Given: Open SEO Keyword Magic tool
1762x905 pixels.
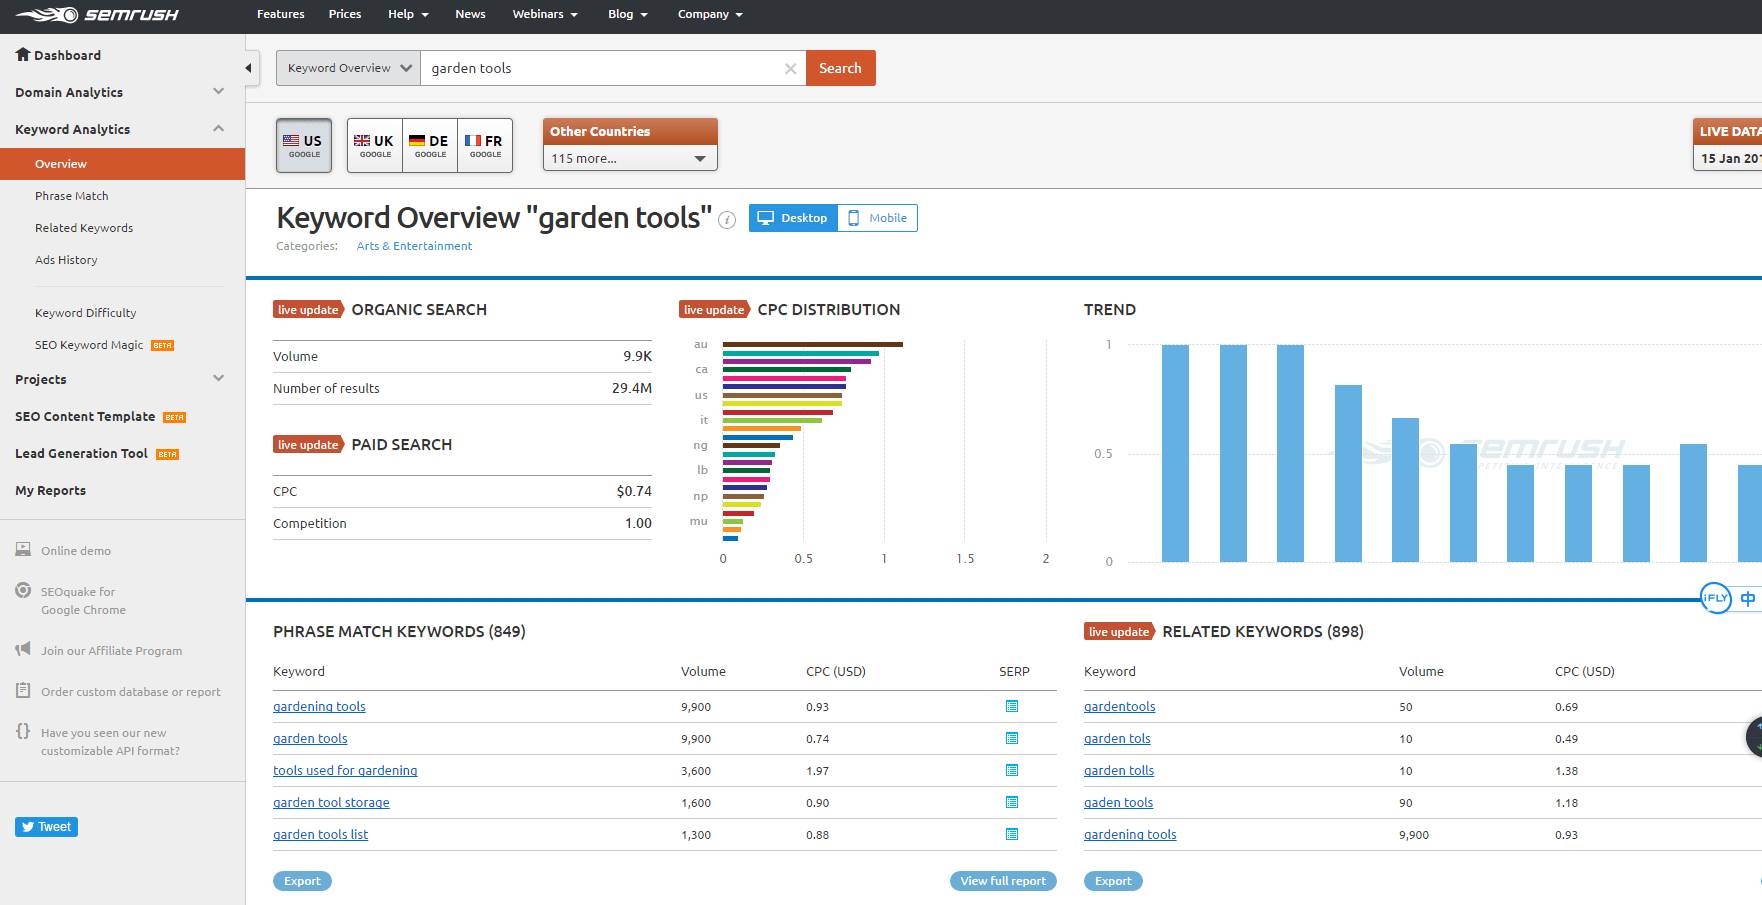Looking at the screenshot, I should 89,345.
